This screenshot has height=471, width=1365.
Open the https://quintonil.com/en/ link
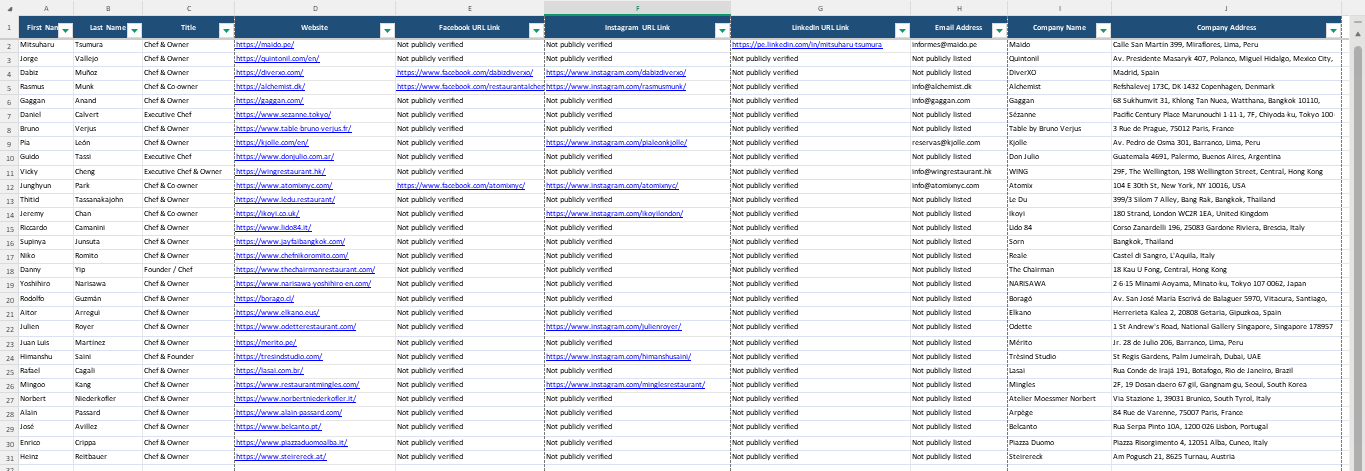point(277,59)
